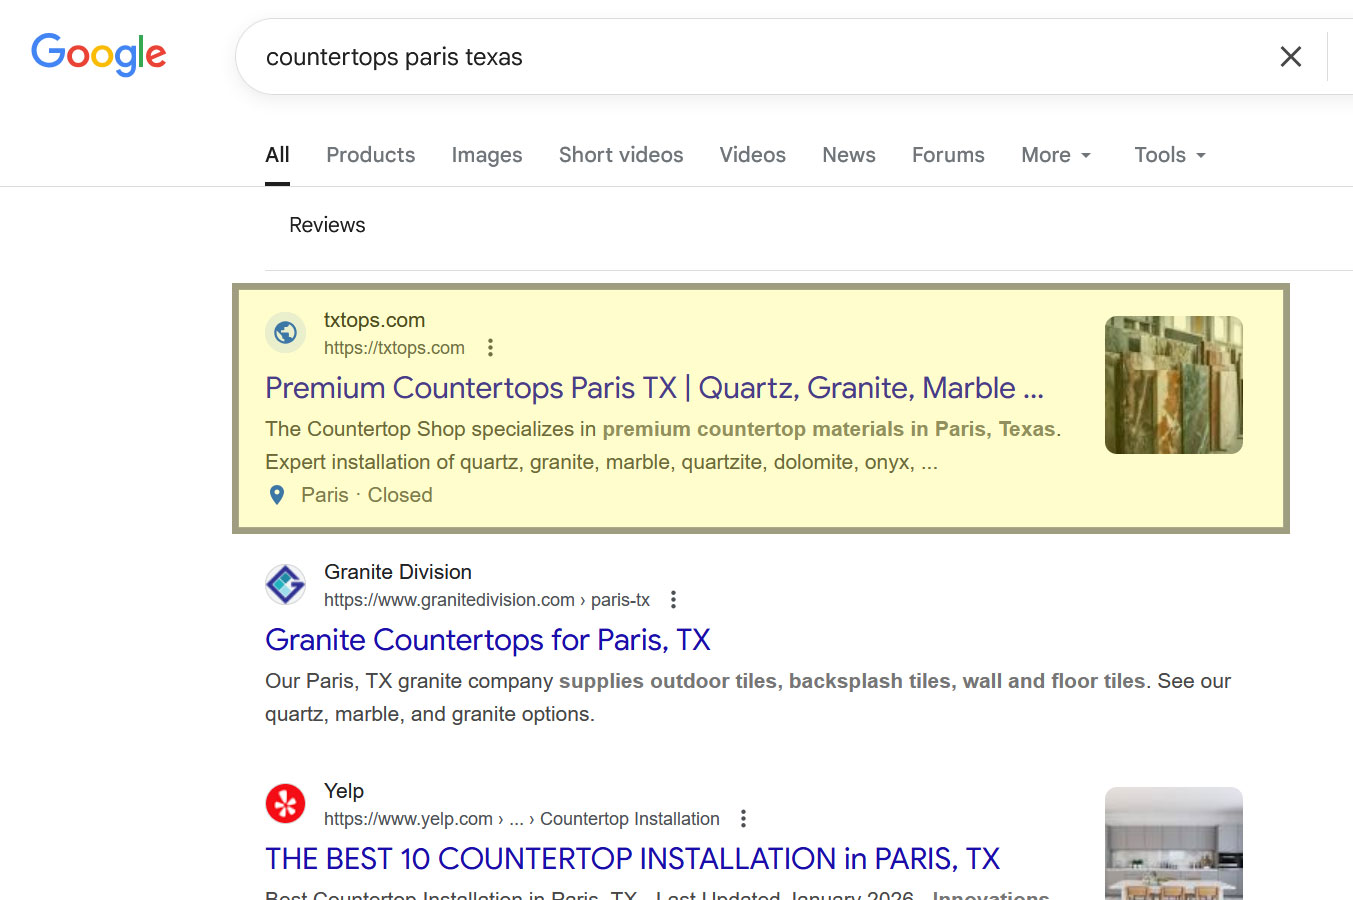Viewport: 1353px width, 900px height.
Task: Click the txtops.com globe favicon
Action: tap(285, 332)
